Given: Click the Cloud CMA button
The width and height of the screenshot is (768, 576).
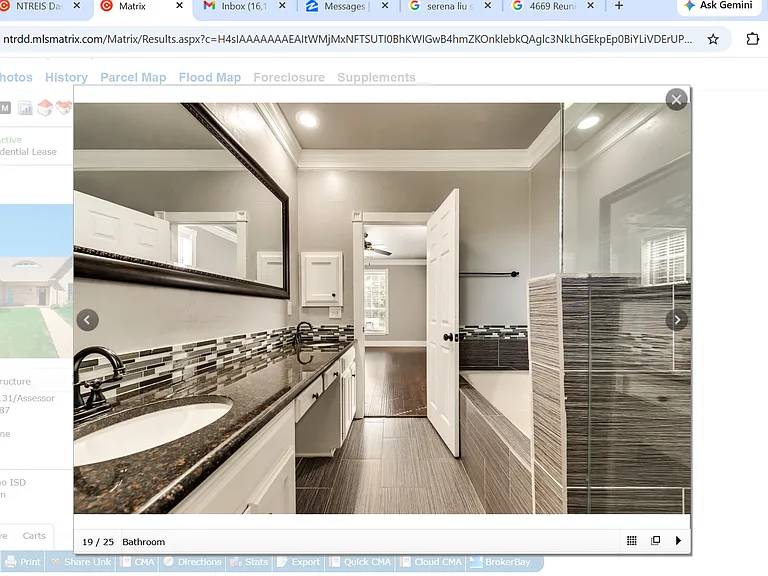Looking at the screenshot, I should 431,562.
